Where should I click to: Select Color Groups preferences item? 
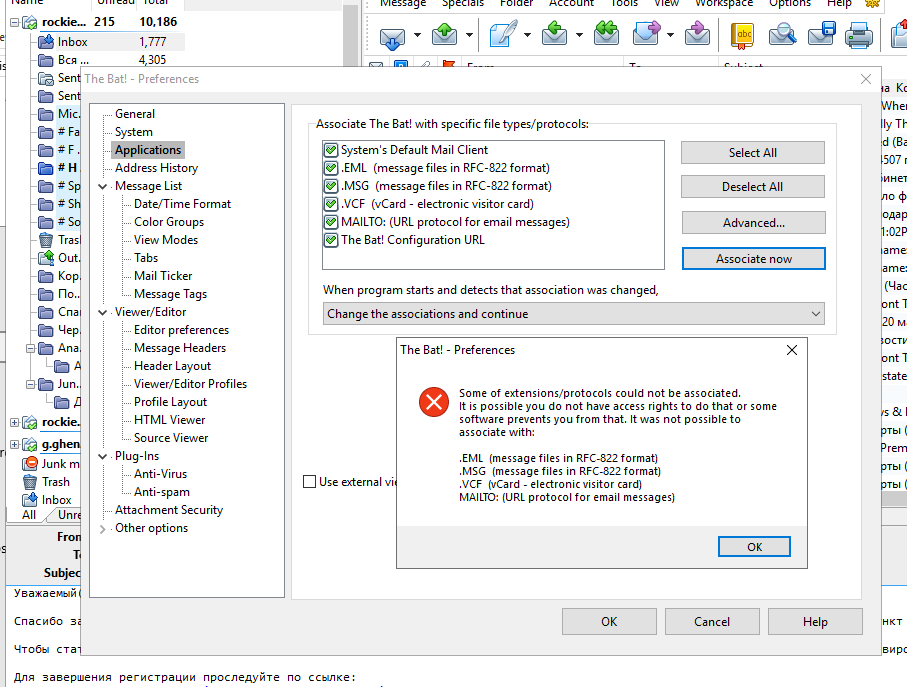169,222
